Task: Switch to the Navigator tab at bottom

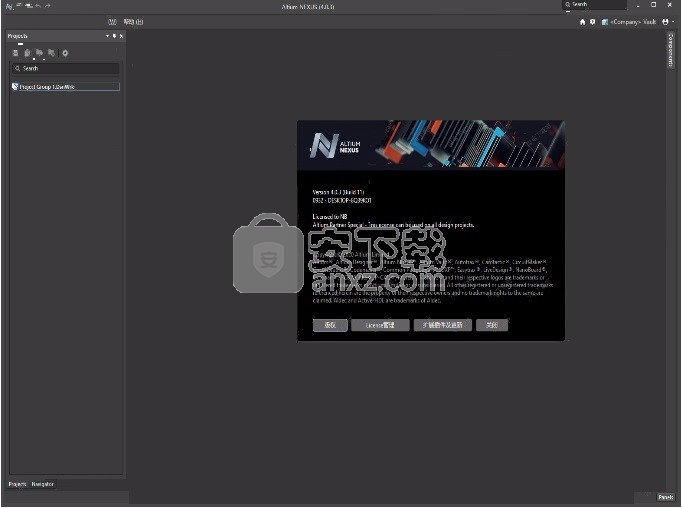Action: click(x=43, y=484)
